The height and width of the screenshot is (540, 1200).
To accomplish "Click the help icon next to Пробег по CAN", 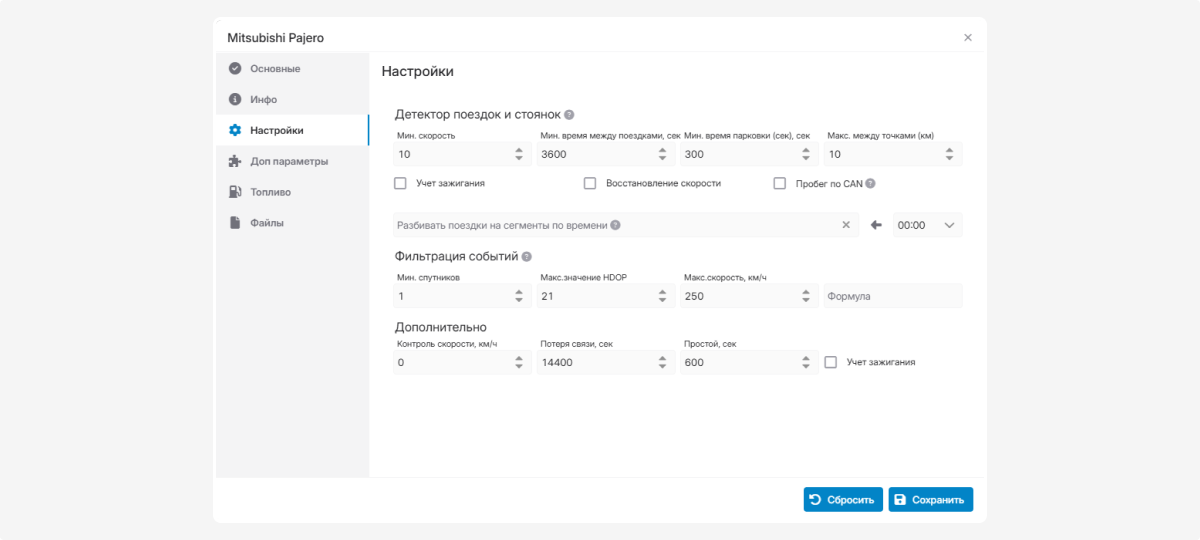I will tap(870, 184).
